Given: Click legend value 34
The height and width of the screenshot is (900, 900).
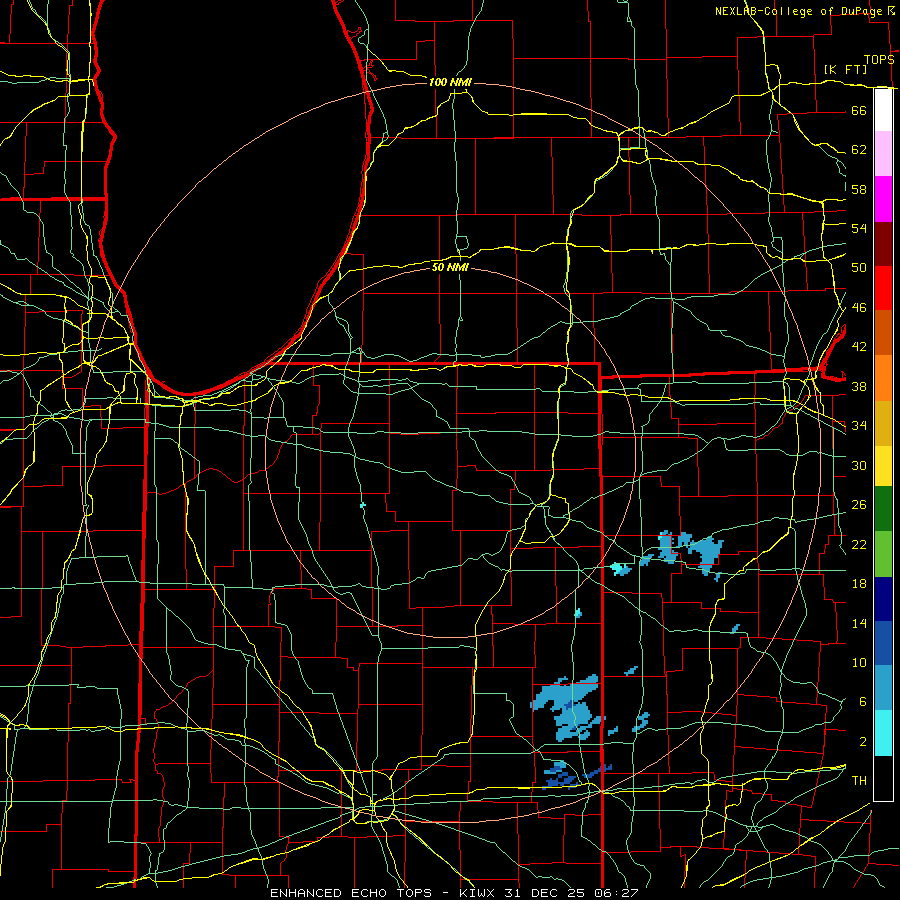Looking at the screenshot, I should [x=859, y=426].
